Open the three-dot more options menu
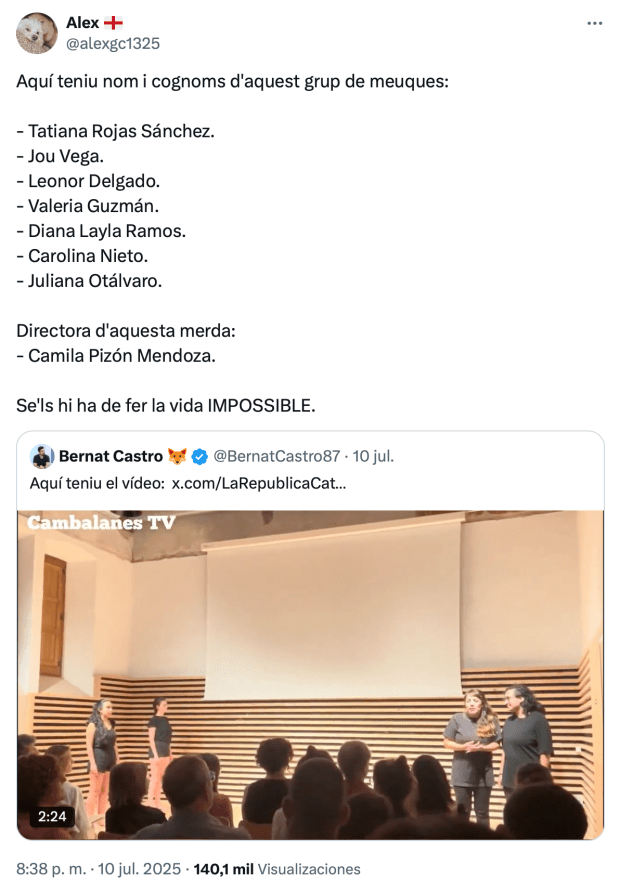 point(595,23)
